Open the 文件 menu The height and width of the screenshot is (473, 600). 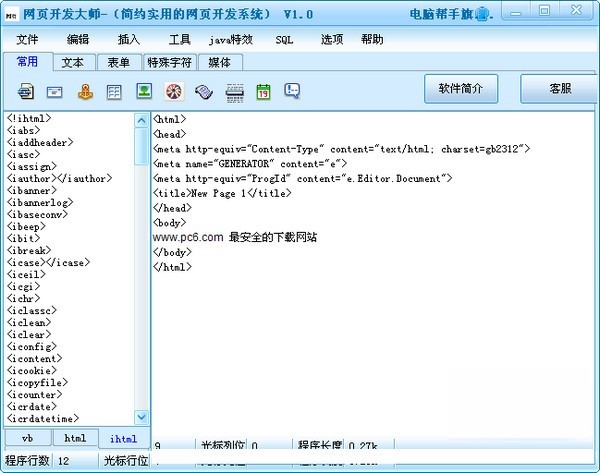(x=27, y=40)
